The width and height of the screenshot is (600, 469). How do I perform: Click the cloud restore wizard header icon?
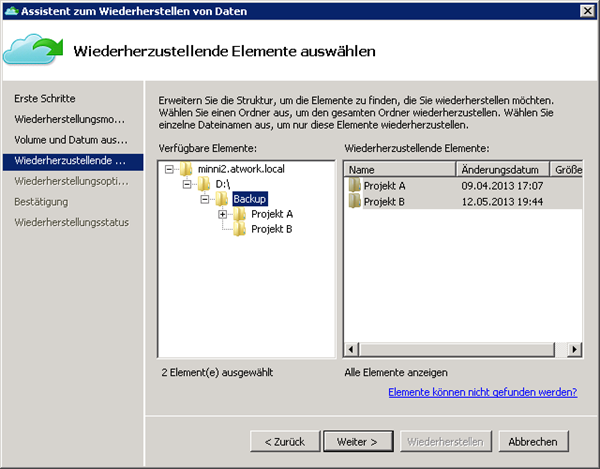(x=33, y=50)
